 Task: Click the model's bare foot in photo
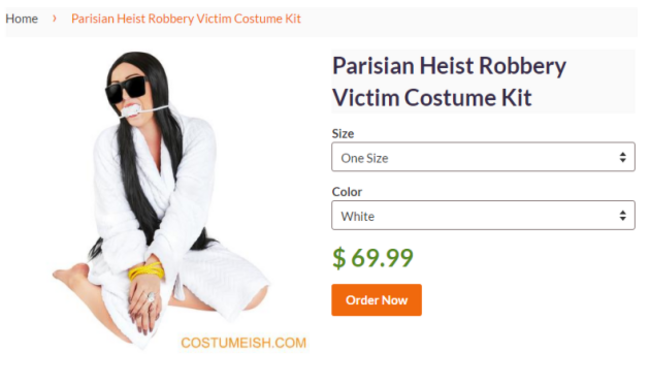coord(70,274)
